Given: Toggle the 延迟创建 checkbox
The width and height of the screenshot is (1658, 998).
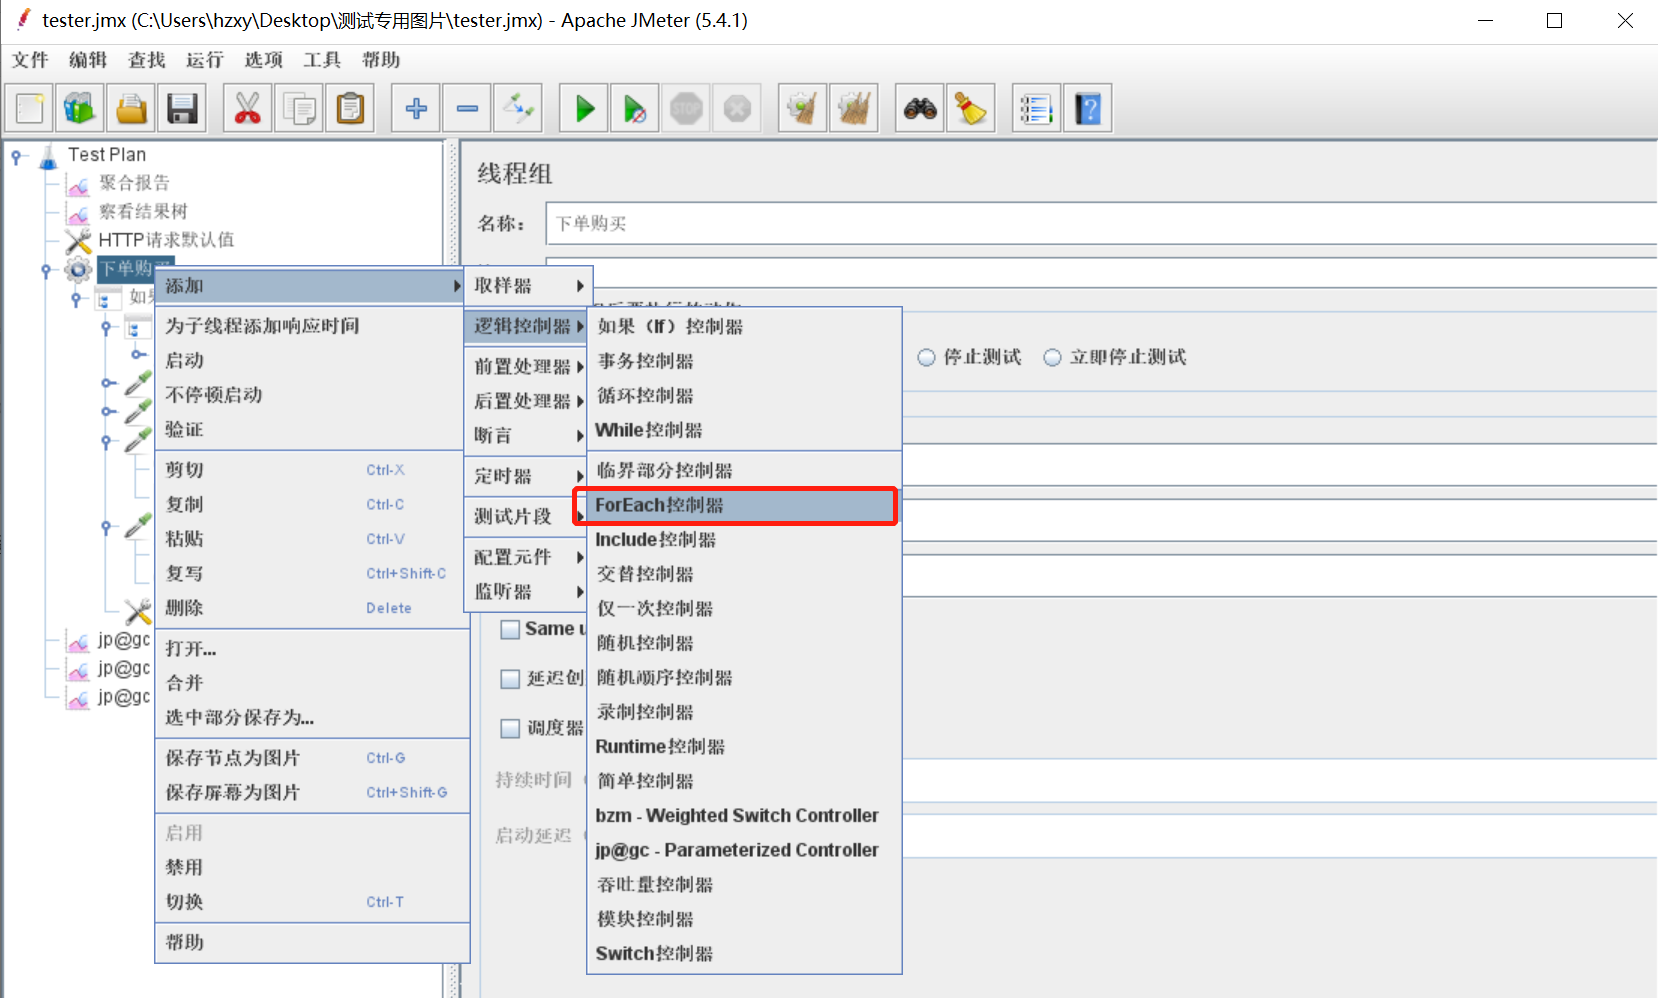Looking at the screenshot, I should [510, 679].
